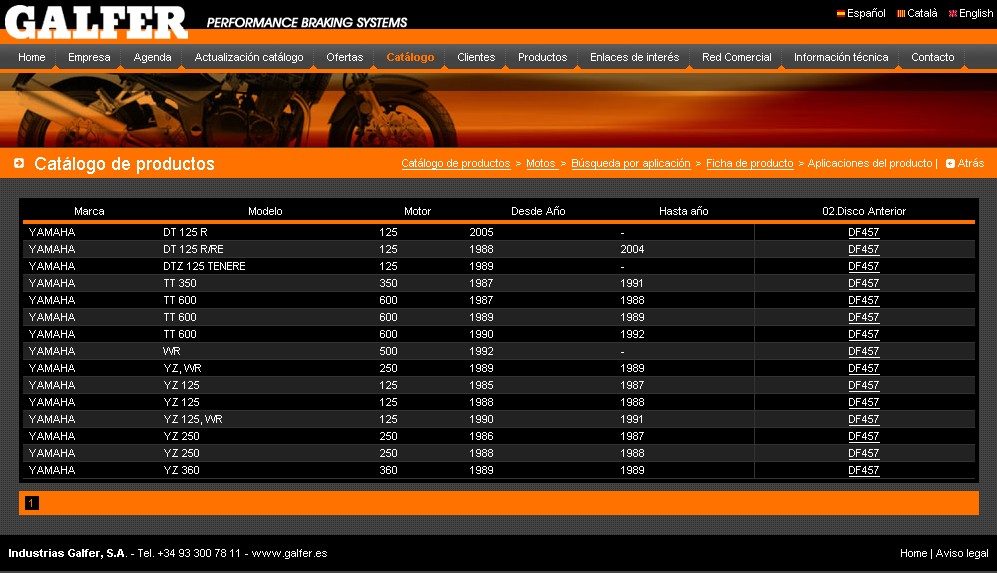Image resolution: width=997 pixels, height=573 pixels.
Task: Click the GALFER logo
Action: [96, 22]
